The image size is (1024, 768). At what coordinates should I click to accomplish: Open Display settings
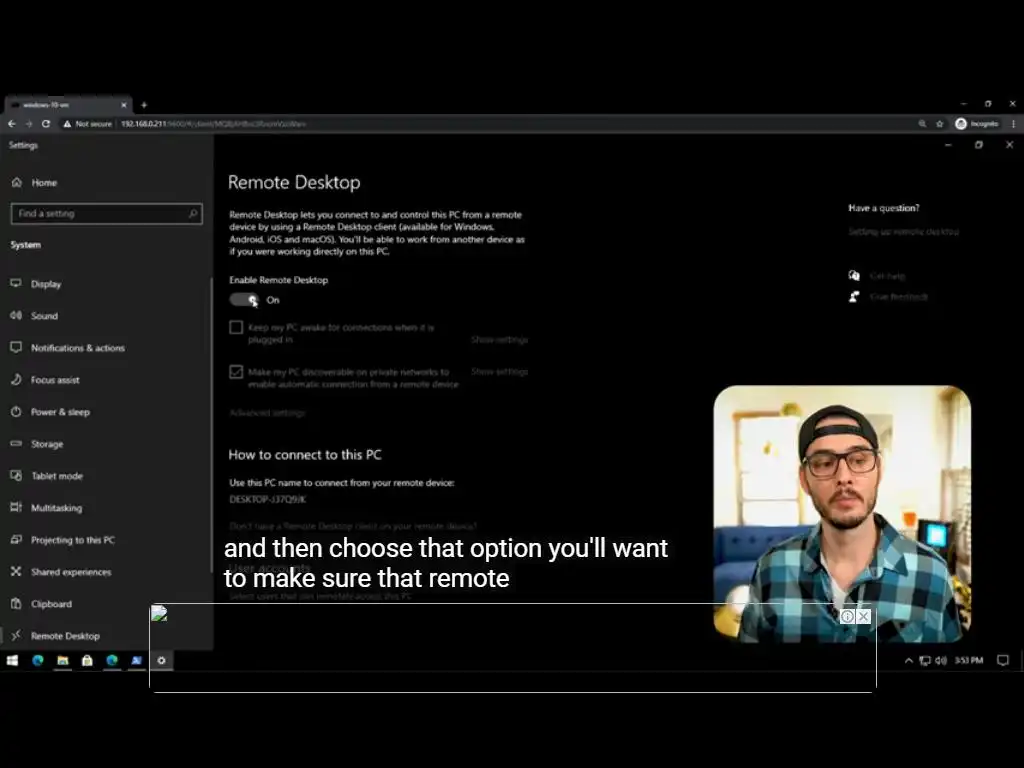coord(36,284)
